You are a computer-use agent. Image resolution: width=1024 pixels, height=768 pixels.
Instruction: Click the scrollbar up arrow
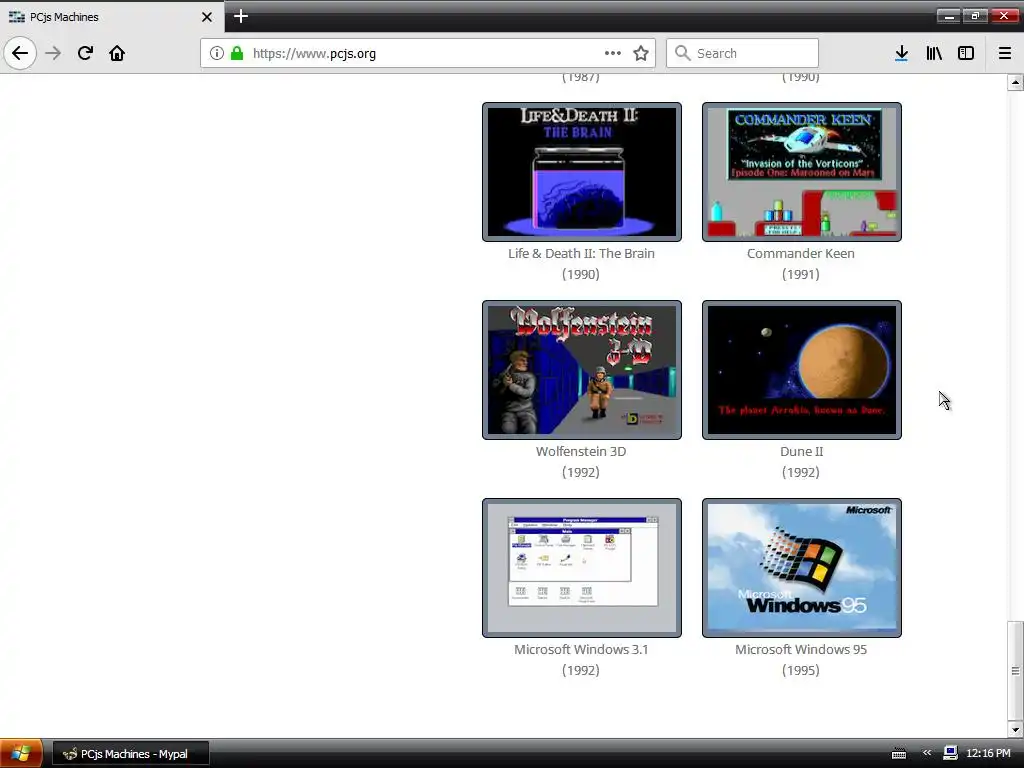point(1015,82)
